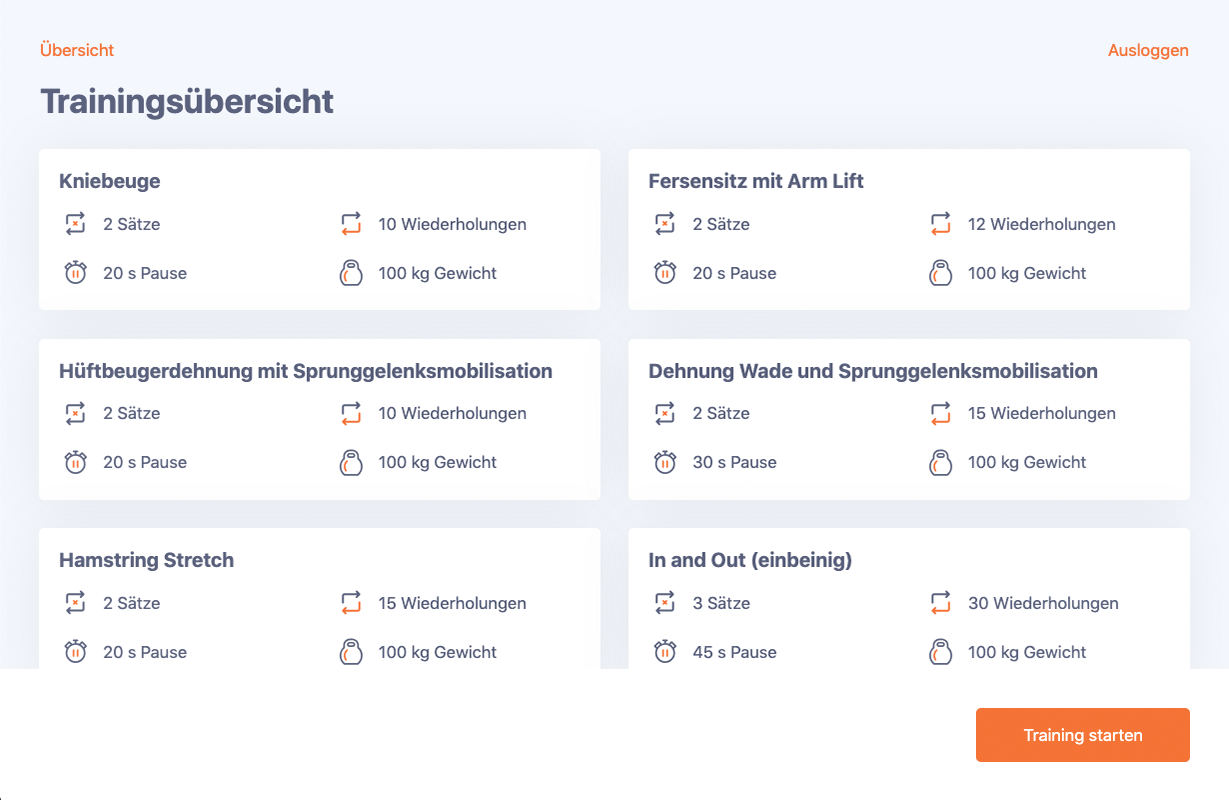Click the Trainingsübersicht page heading
The height and width of the screenshot is (800, 1229).
point(187,102)
